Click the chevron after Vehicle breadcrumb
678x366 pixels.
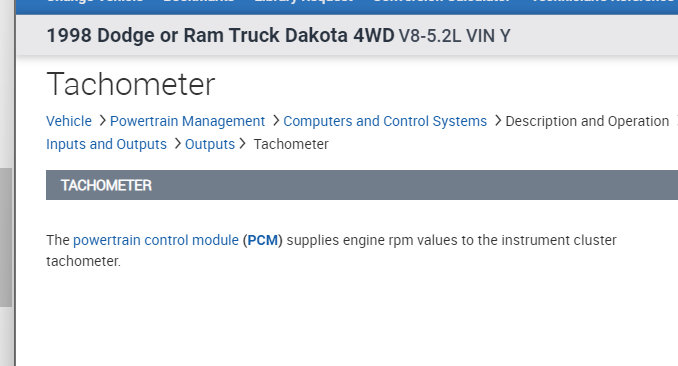point(102,120)
